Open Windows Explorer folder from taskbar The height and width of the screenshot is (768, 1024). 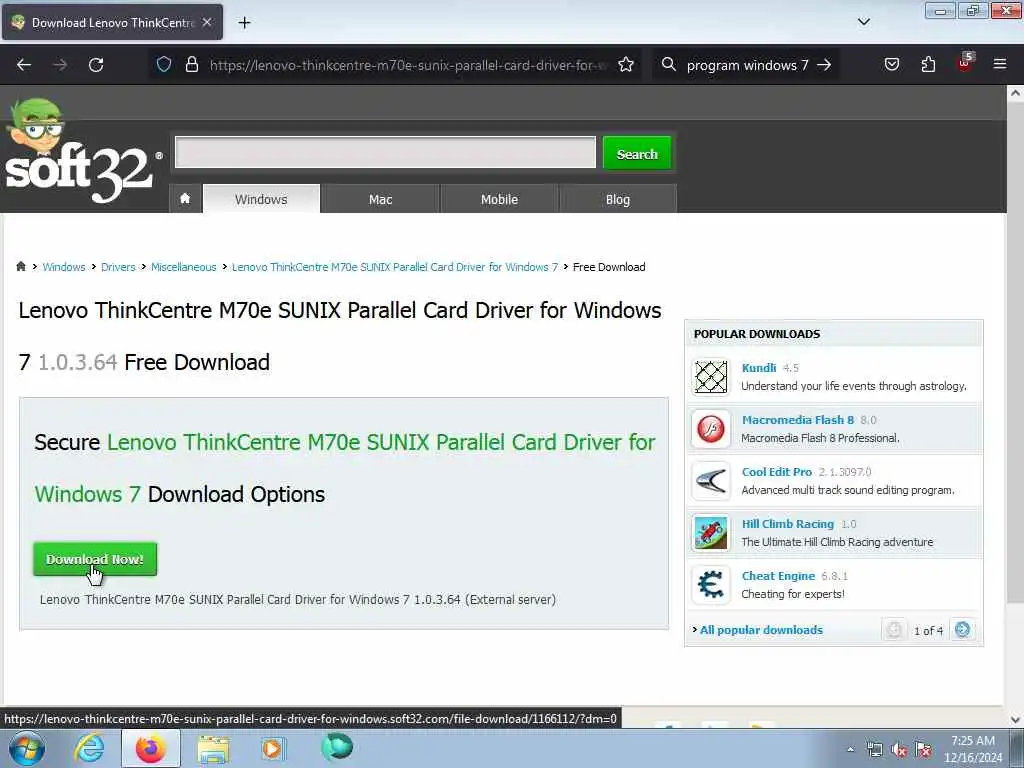(x=214, y=748)
